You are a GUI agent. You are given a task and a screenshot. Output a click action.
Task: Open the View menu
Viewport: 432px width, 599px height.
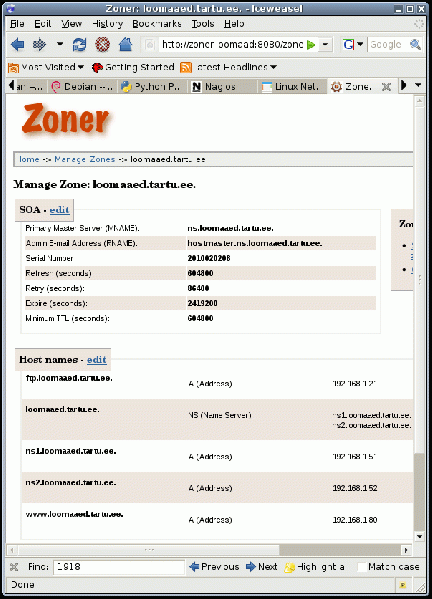click(x=71, y=24)
